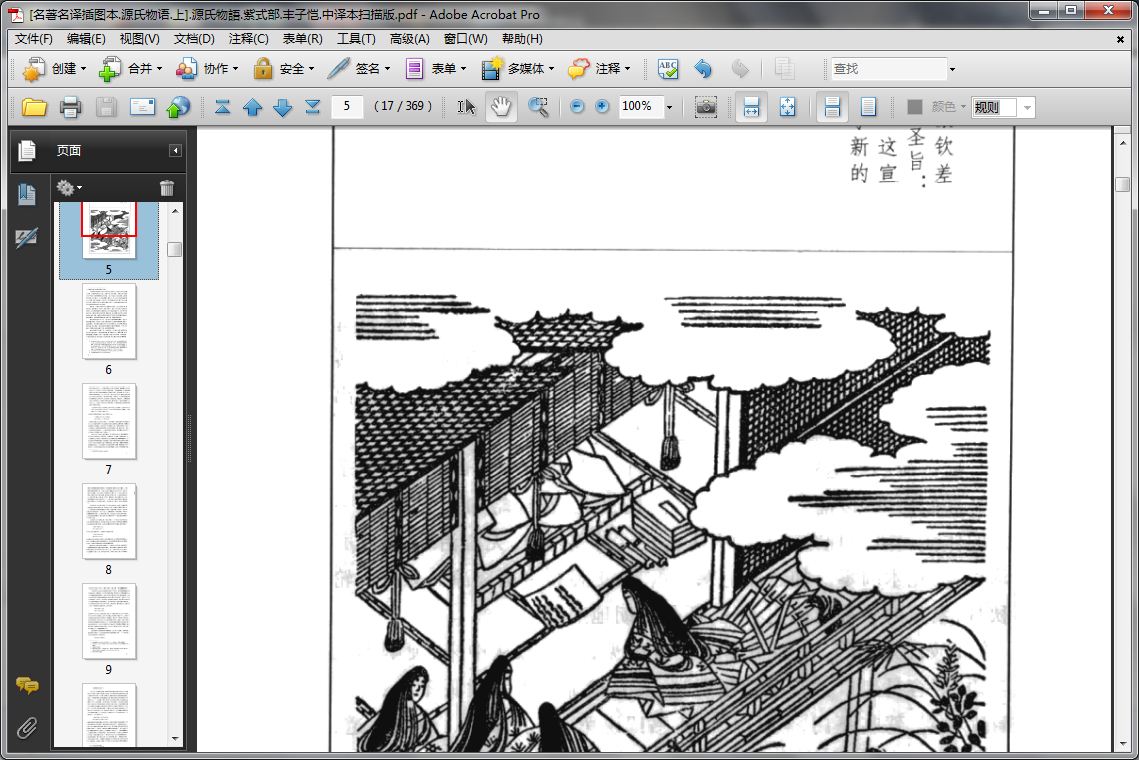Open the 协作 dropdown
1139x760 pixels.
(x=206, y=69)
